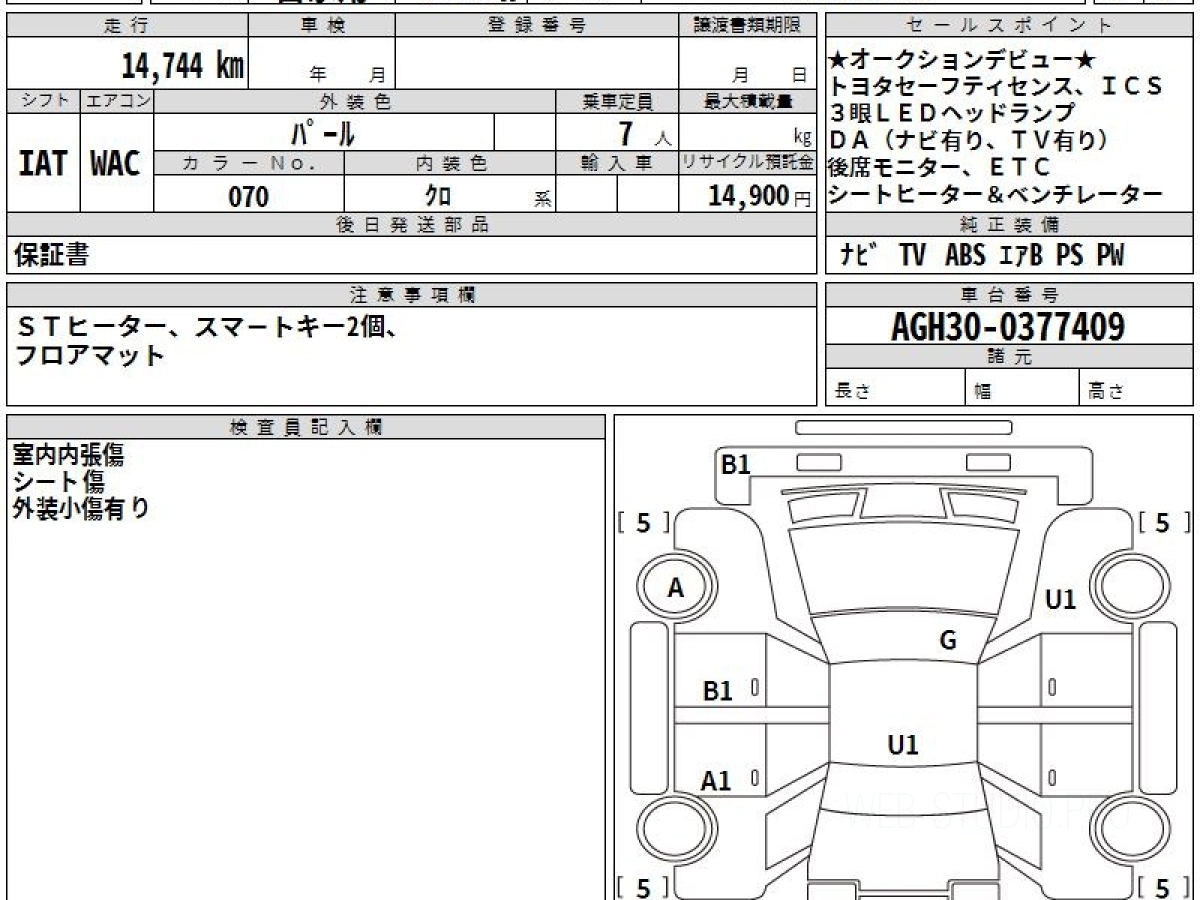
Task: Select the トヨタセーフティセンス、ICS line
Action: [x=996, y=86]
